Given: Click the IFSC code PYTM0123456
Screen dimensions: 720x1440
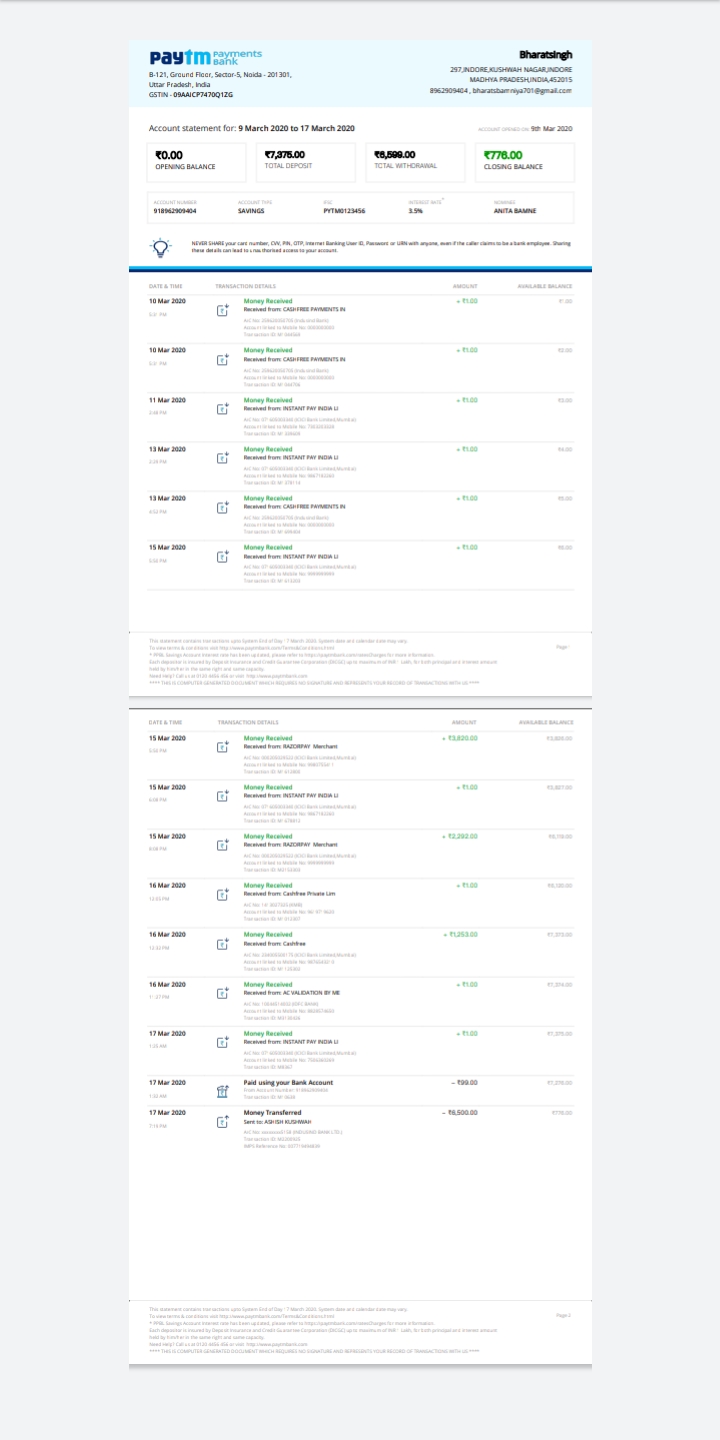Looking at the screenshot, I should (x=344, y=211).
